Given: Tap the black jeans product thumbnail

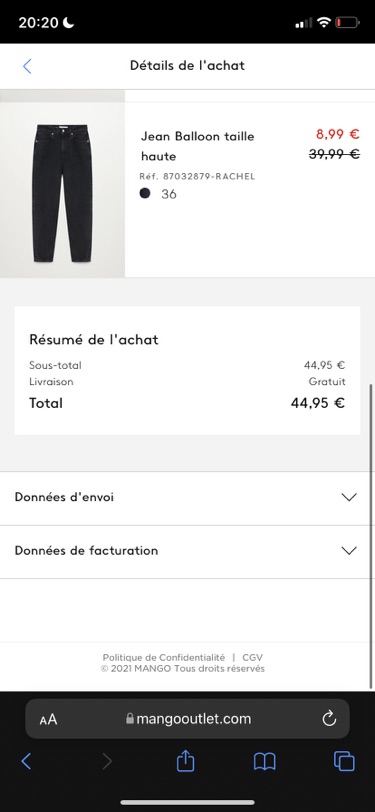Looking at the screenshot, I should [x=62, y=190].
